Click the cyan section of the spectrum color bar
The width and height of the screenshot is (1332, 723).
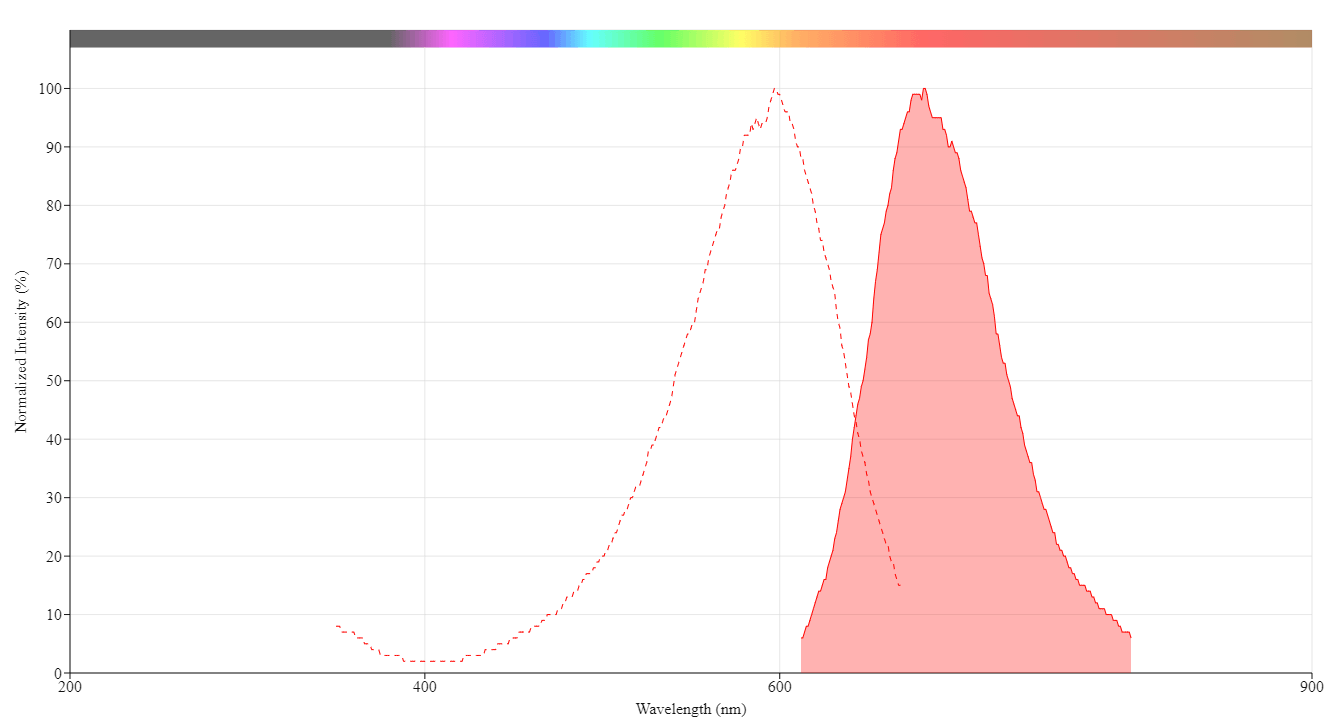coord(595,38)
